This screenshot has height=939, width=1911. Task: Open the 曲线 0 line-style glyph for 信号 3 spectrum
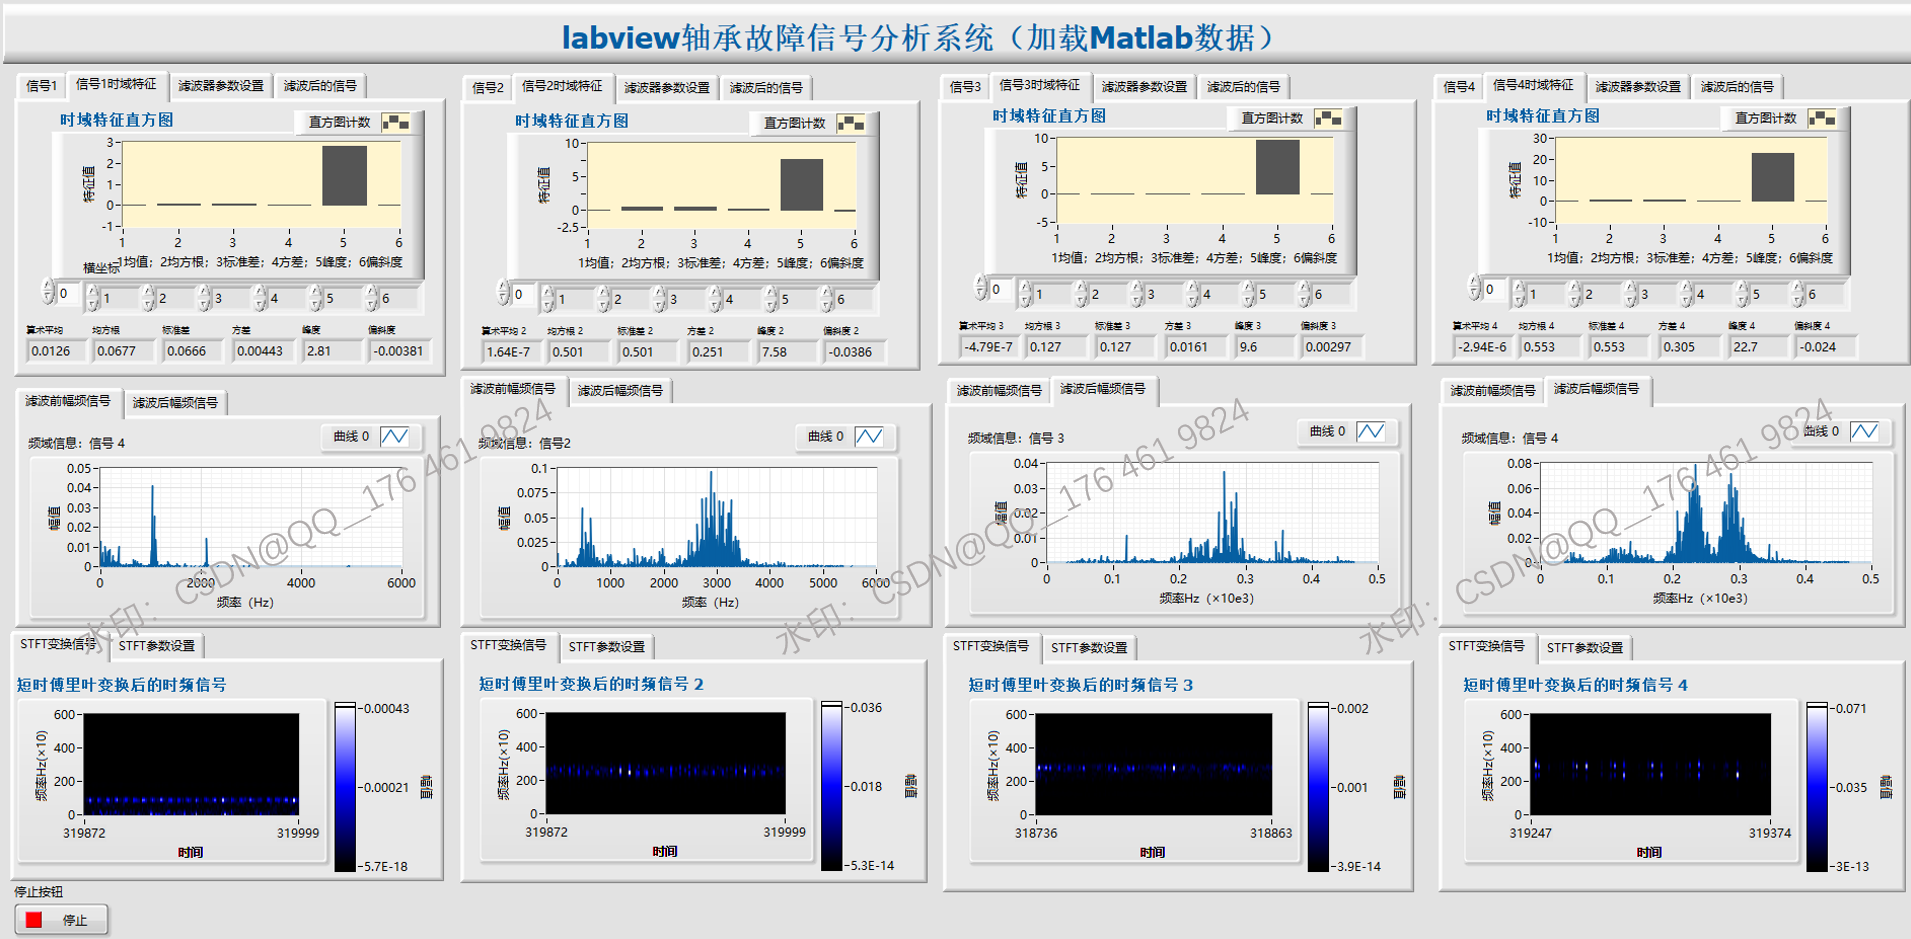[1370, 431]
